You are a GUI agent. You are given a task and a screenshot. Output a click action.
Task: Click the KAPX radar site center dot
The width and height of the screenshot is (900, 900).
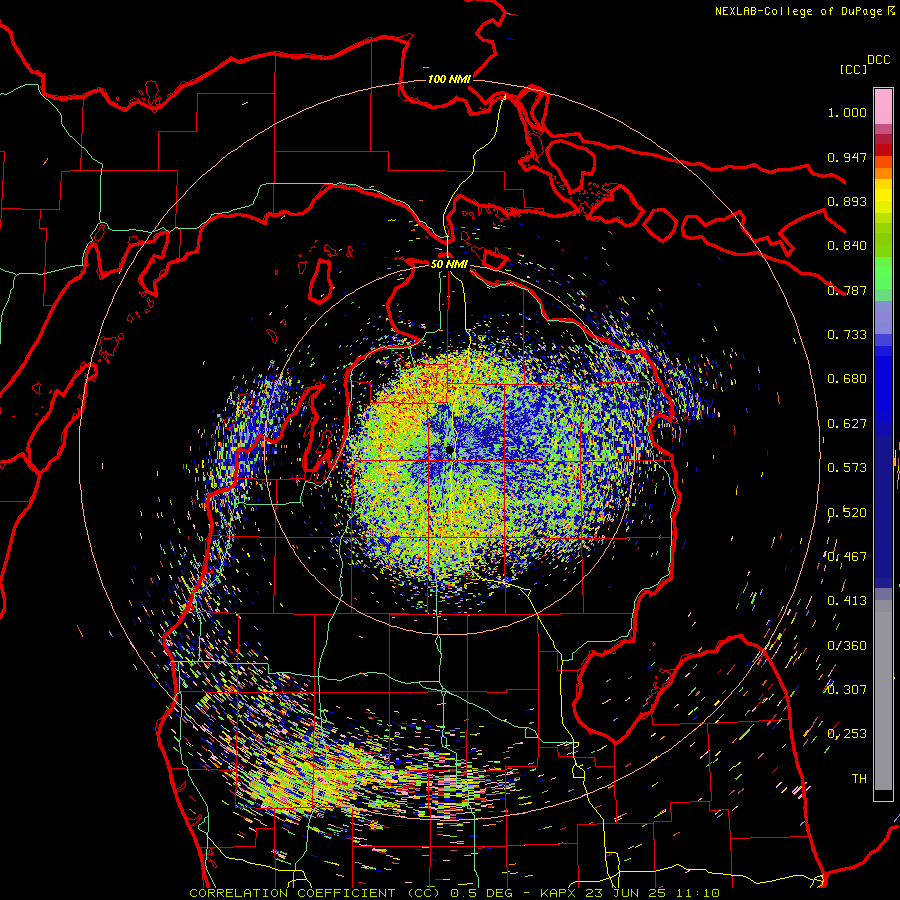[449, 451]
